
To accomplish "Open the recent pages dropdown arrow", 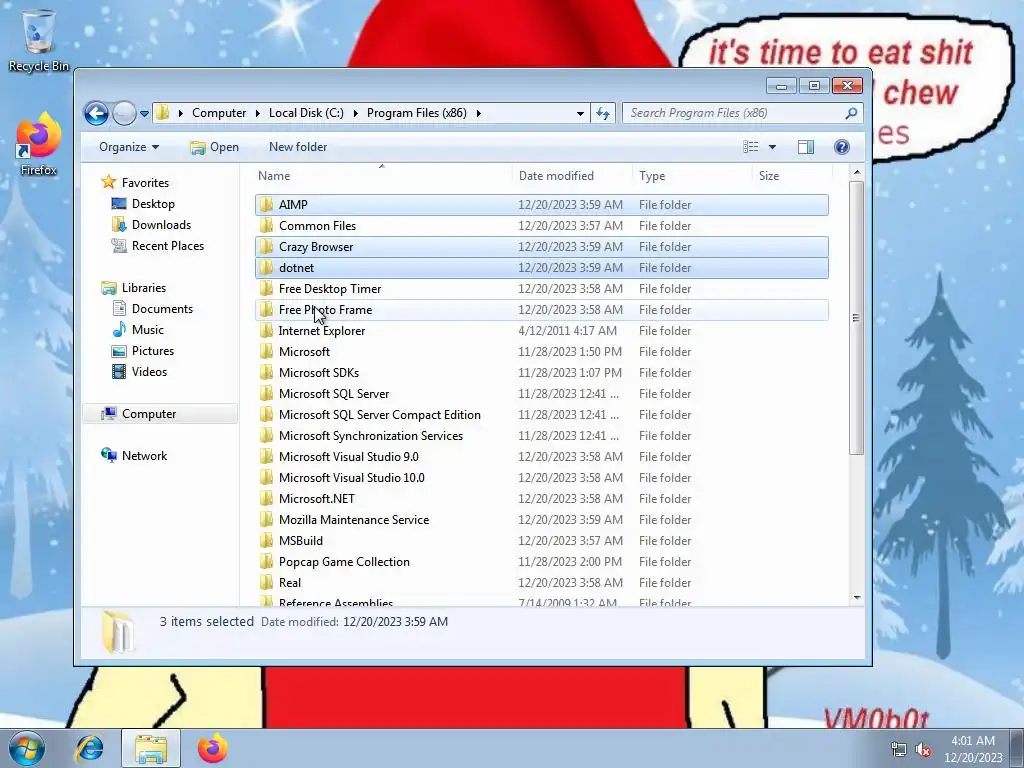I will pyautogui.click(x=144, y=114).
